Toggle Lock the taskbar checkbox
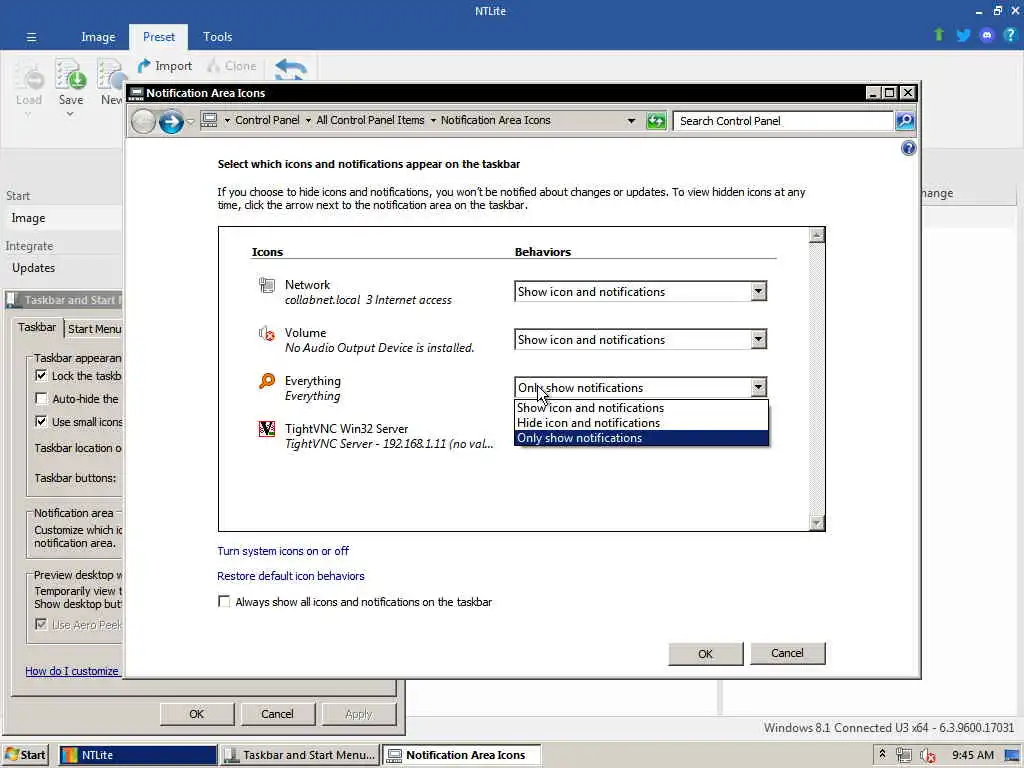Image resolution: width=1024 pixels, height=768 pixels. 41,376
